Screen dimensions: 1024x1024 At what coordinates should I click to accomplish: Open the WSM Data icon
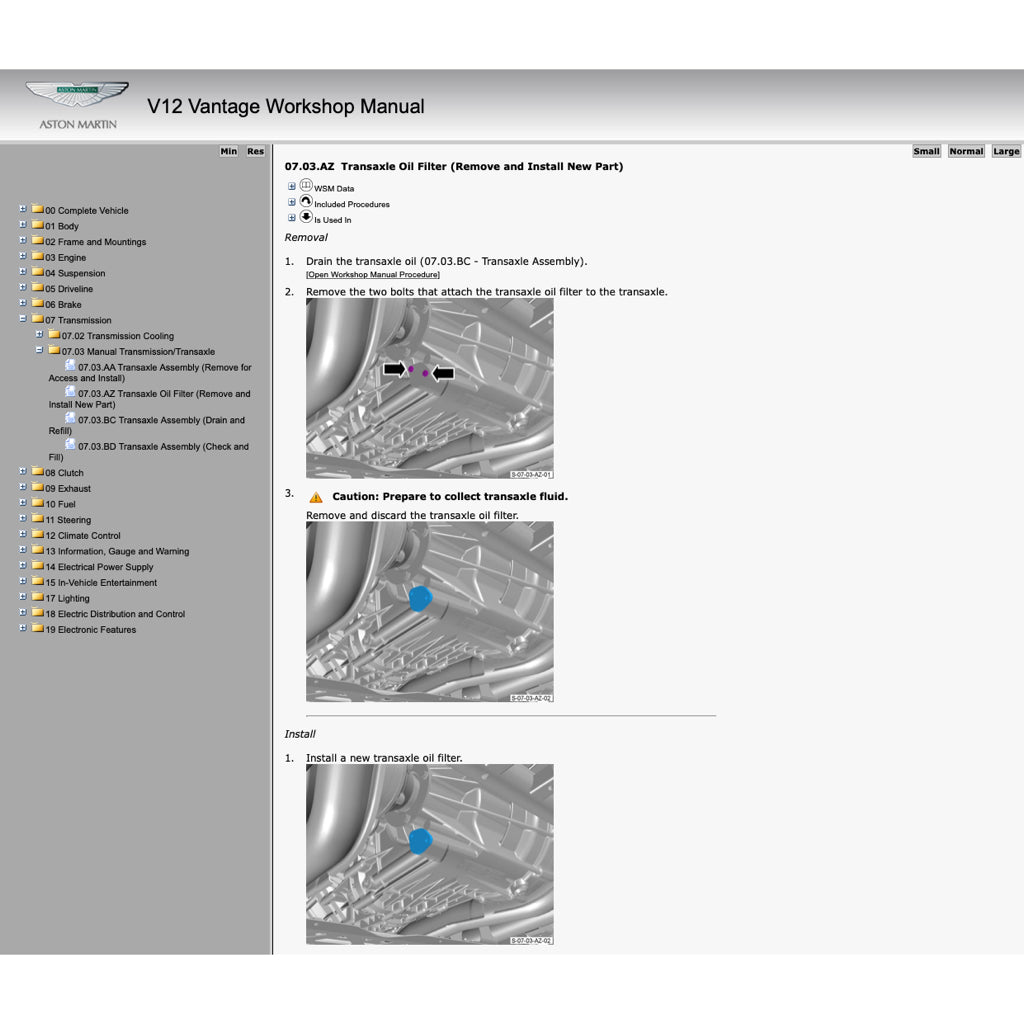pyautogui.click(x=306, y=185)
